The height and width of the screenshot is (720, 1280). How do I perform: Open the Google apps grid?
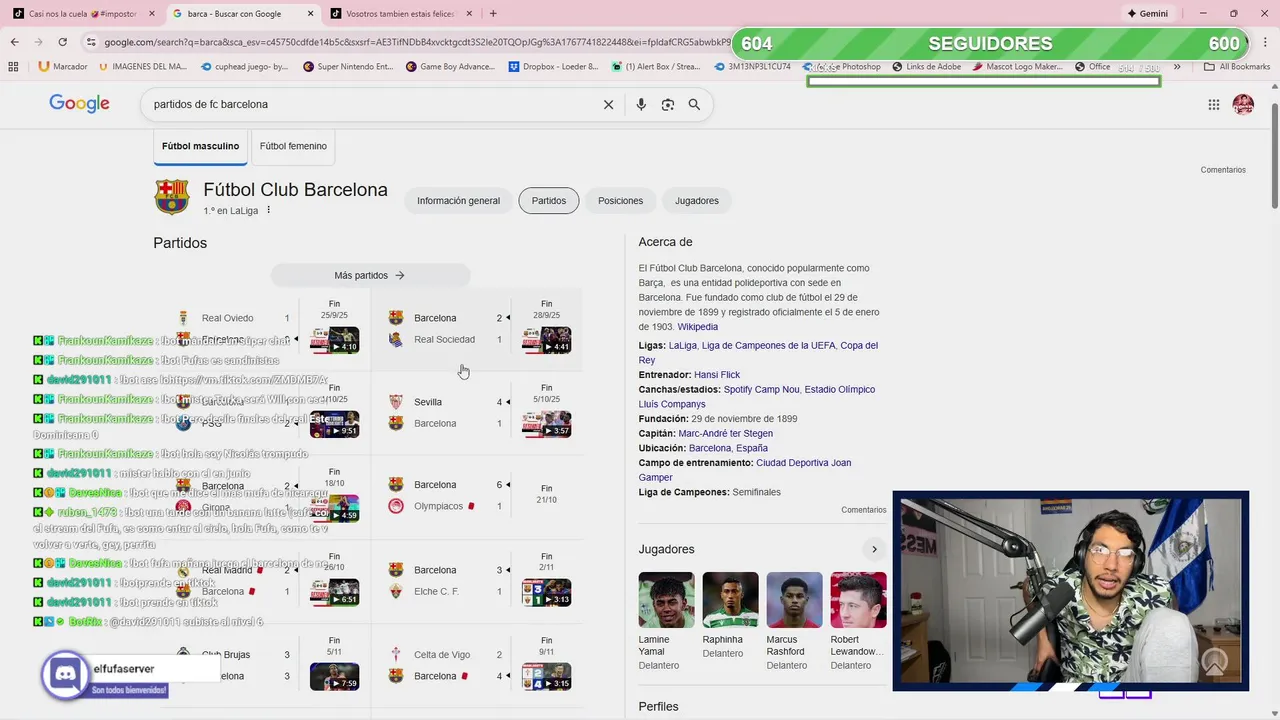1214,104
